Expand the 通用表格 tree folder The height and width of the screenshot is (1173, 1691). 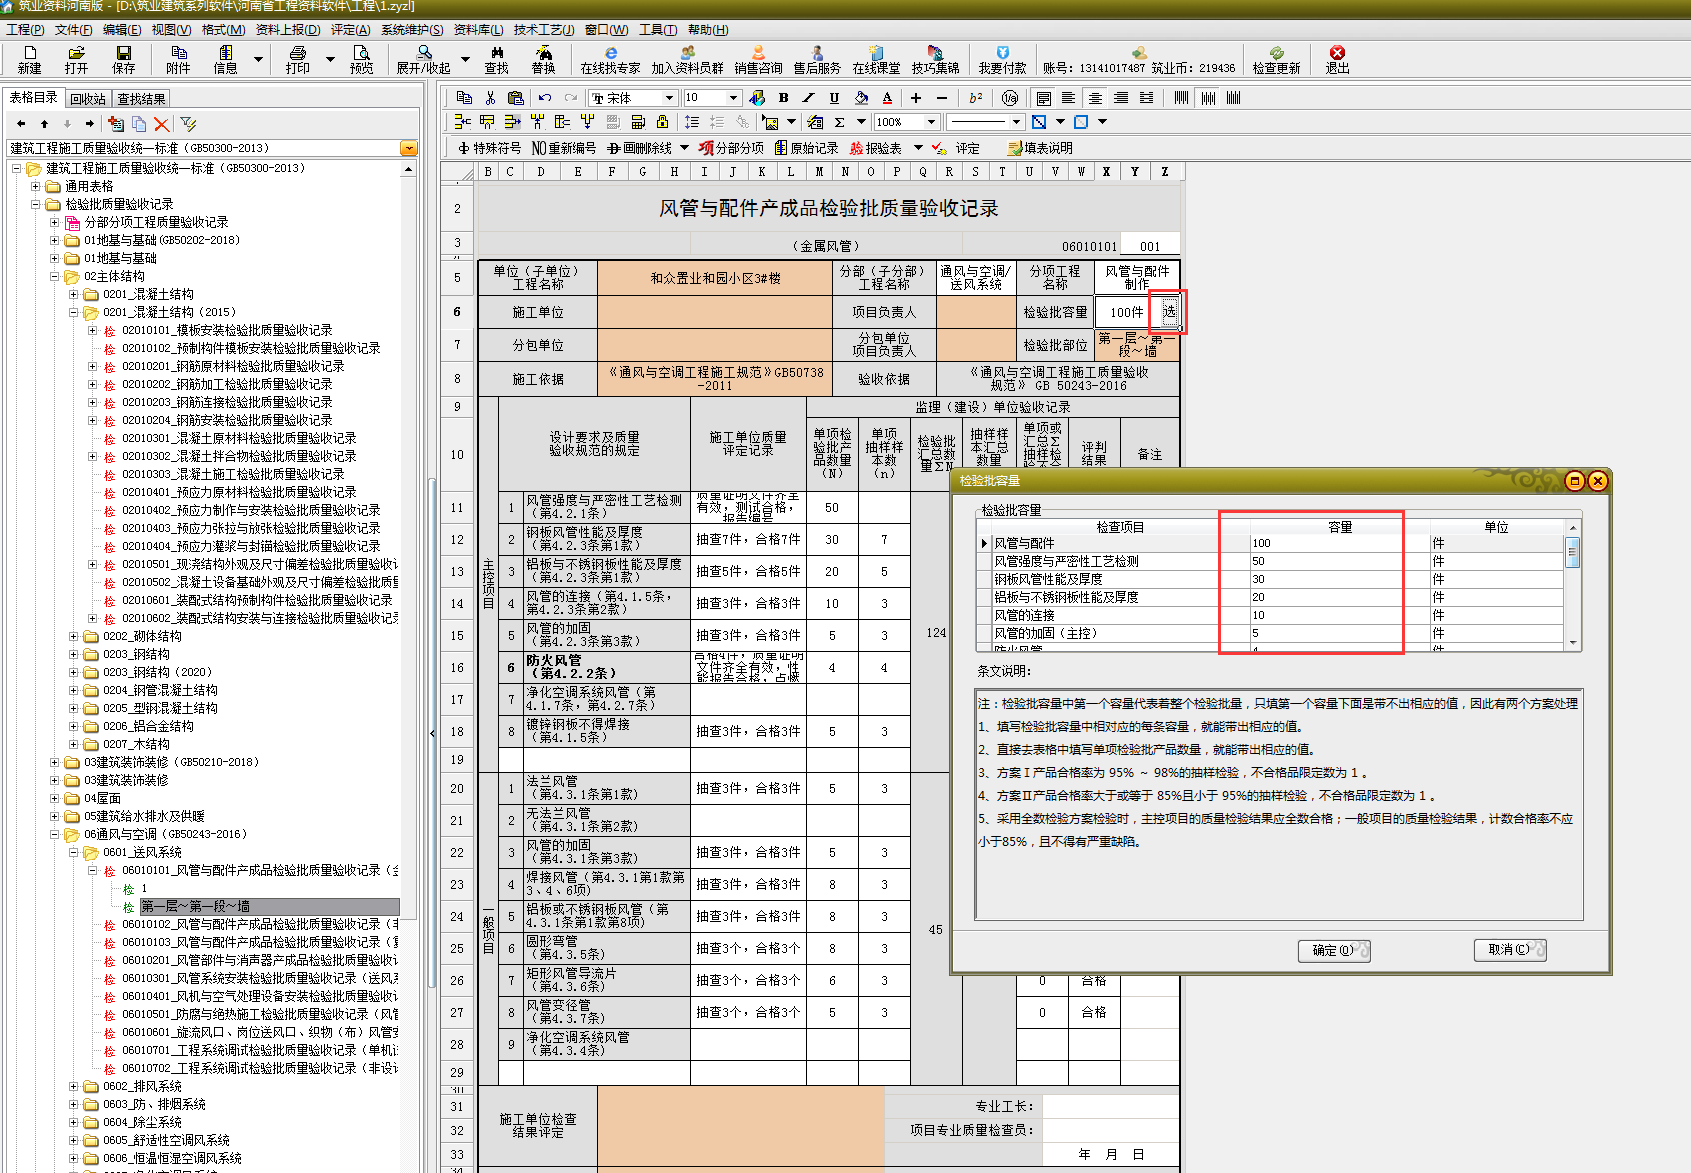pos(36,186)
